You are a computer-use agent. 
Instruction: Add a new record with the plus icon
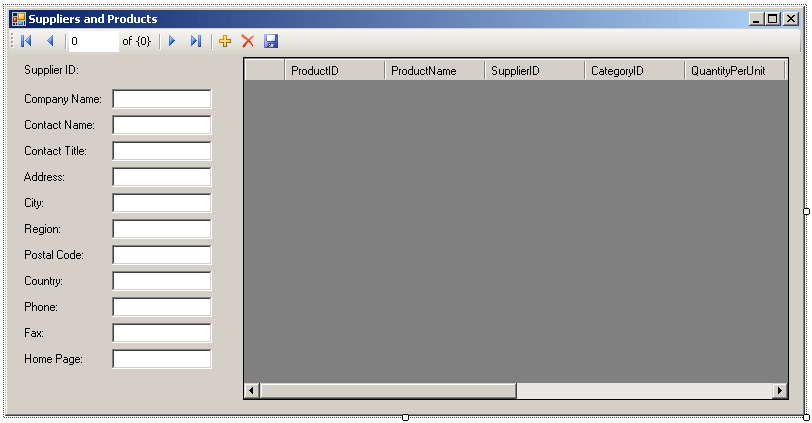(225, 41)
